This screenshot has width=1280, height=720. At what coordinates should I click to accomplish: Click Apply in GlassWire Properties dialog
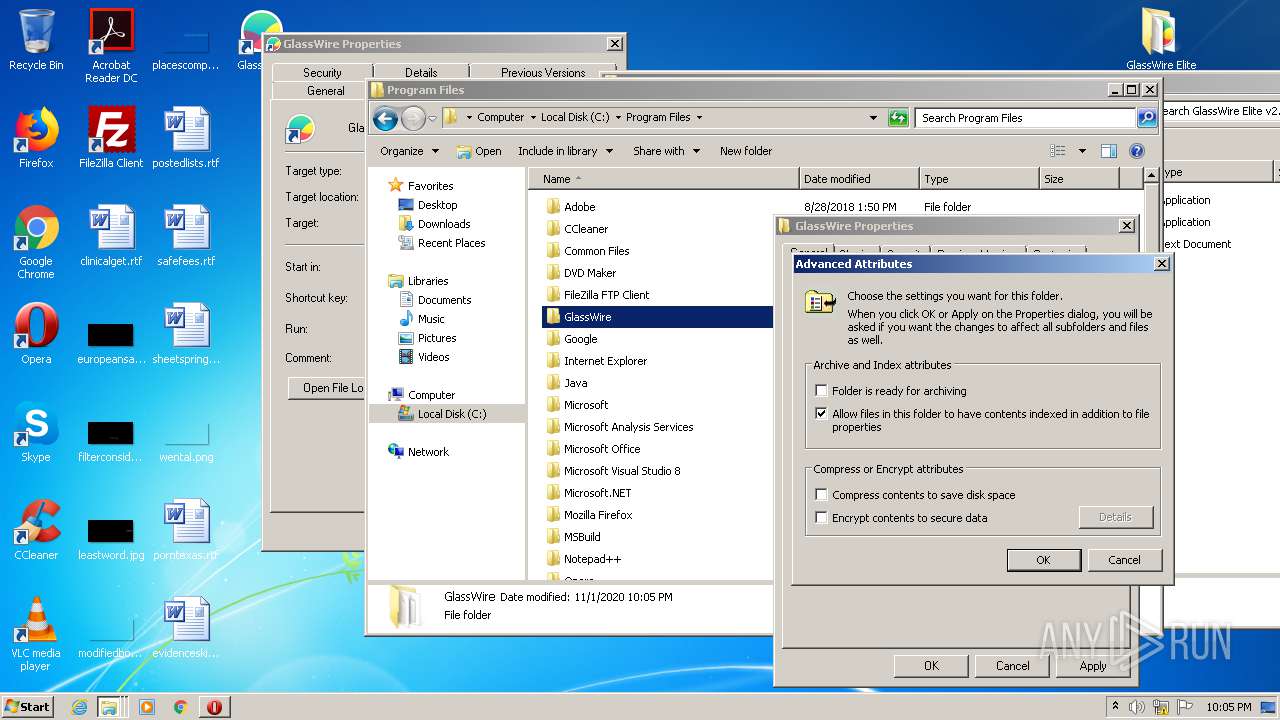click(1093, 666)
